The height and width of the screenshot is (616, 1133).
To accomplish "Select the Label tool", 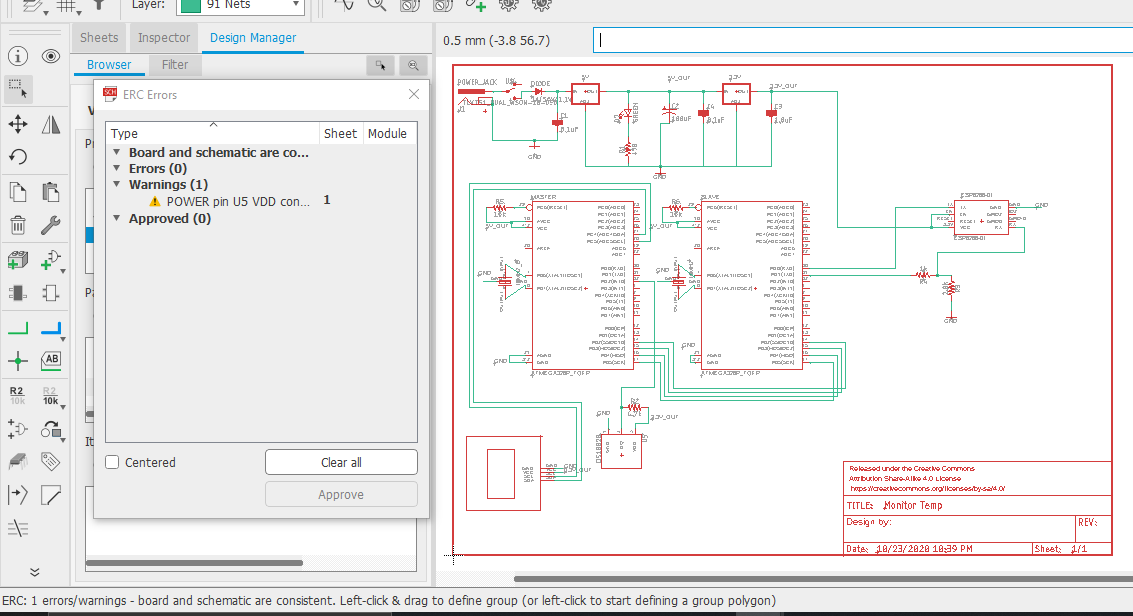I will [x=51, y=361].
